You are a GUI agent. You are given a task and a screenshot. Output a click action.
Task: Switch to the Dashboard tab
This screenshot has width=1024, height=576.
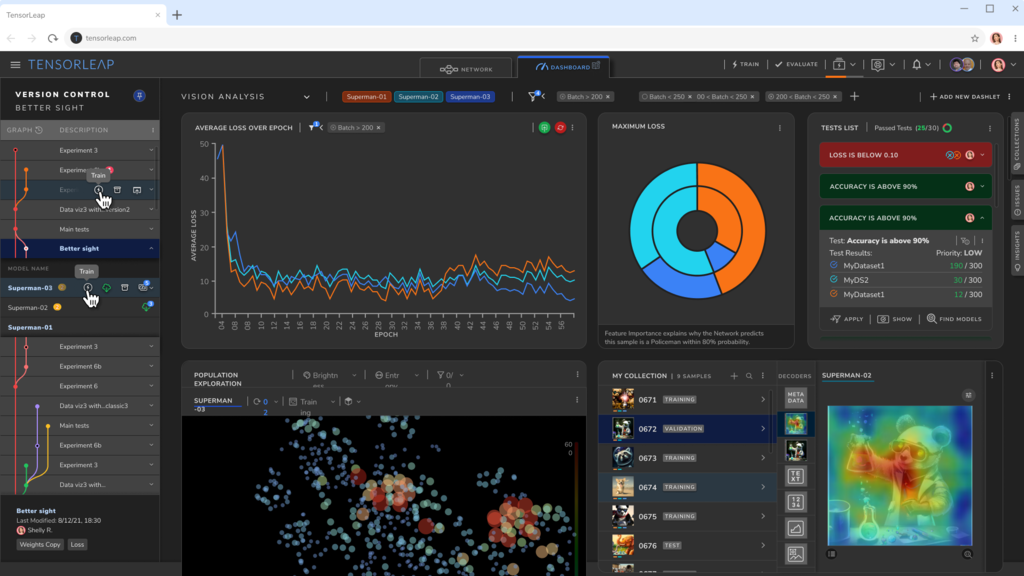click(x=564, y=67)
